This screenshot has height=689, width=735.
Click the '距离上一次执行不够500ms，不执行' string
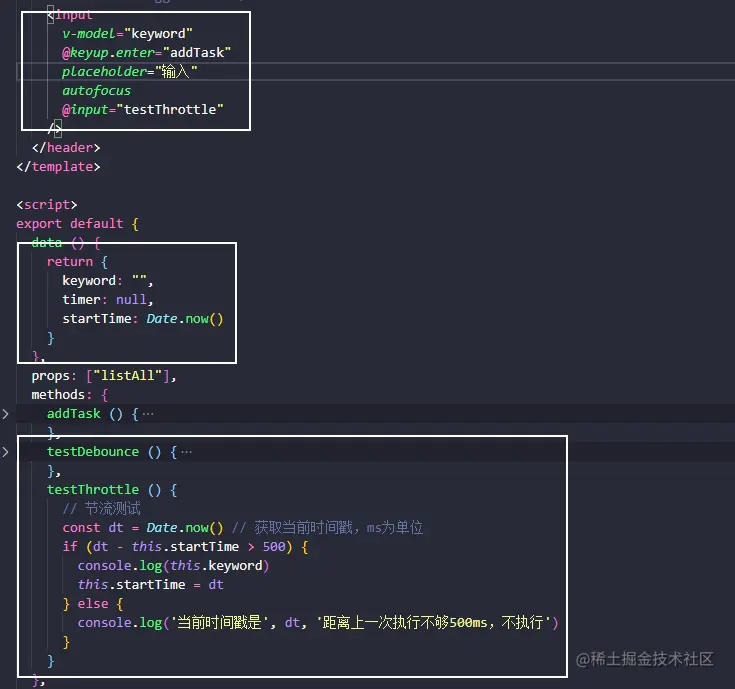coord(434,622)
